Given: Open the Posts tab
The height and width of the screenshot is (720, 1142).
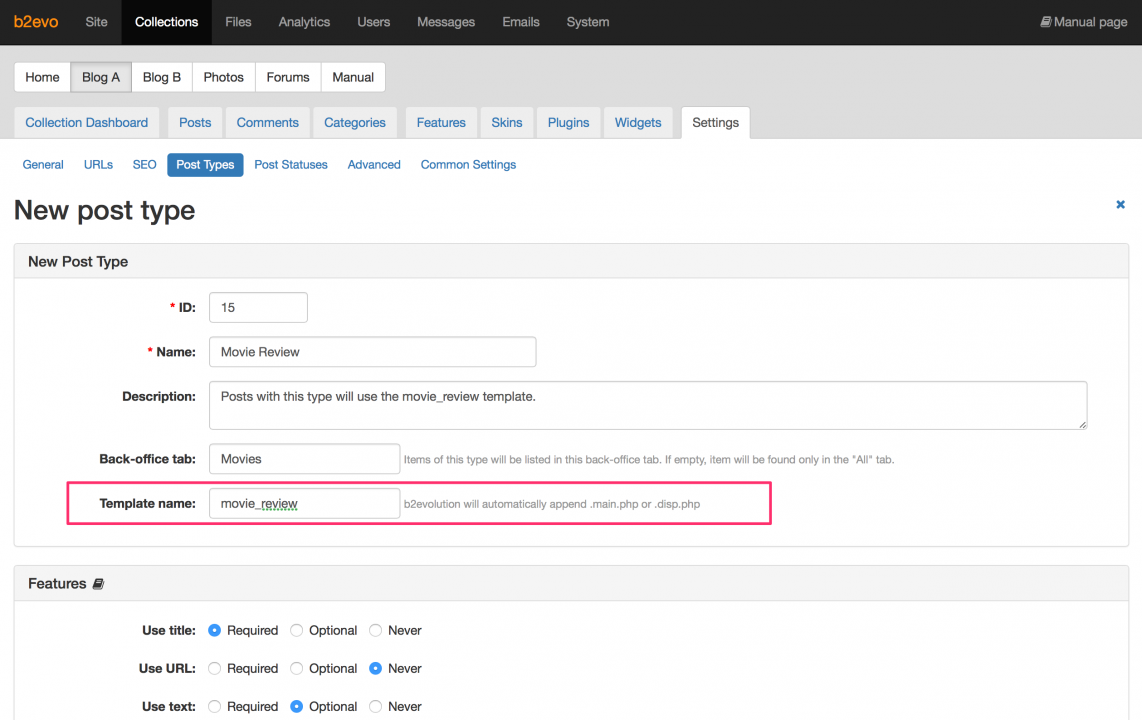Looking at the screenshot, I should pyautogui.click(x=195, y=122).
